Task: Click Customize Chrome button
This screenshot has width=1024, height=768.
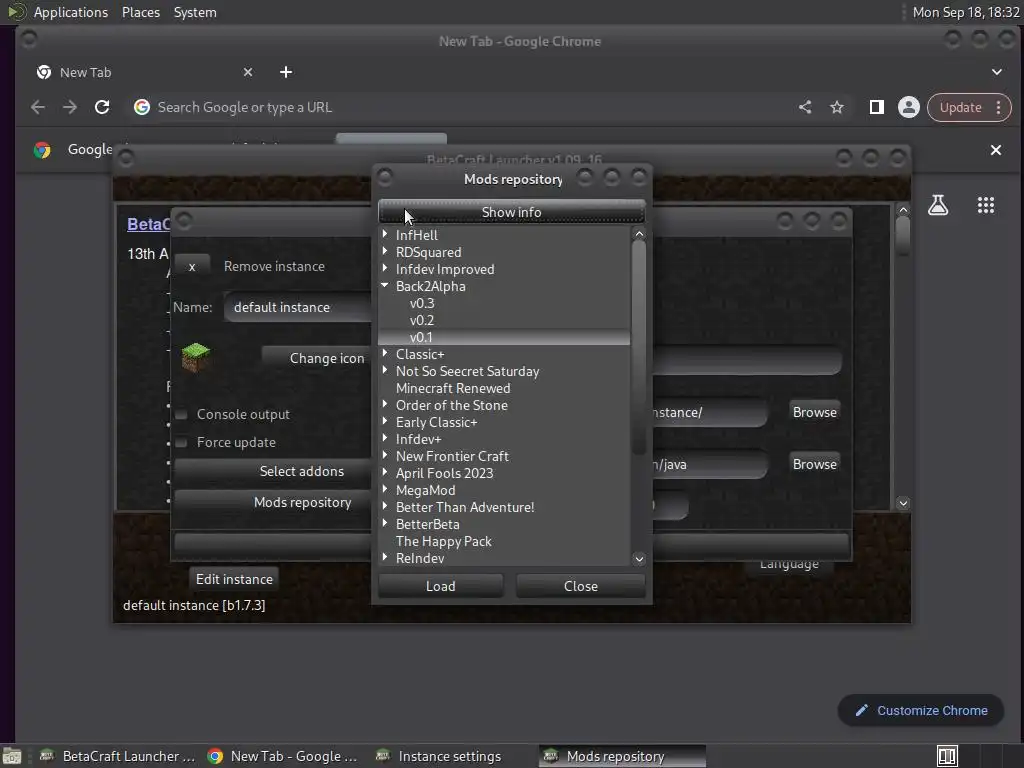Action: [921, 711]
